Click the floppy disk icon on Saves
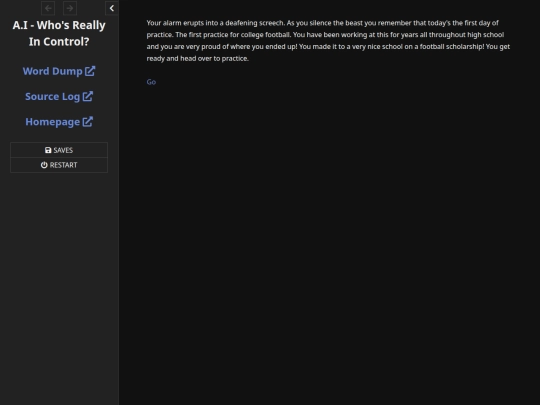The width and height of the screenshot is (540, 405). tap(48, 150)
